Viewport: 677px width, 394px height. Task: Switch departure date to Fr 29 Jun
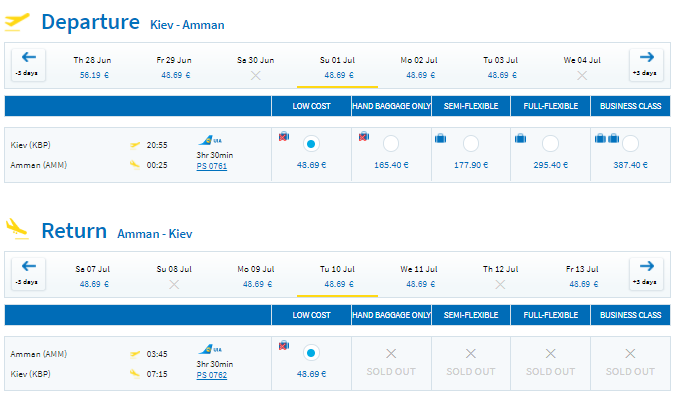click(x=174, y=67)
